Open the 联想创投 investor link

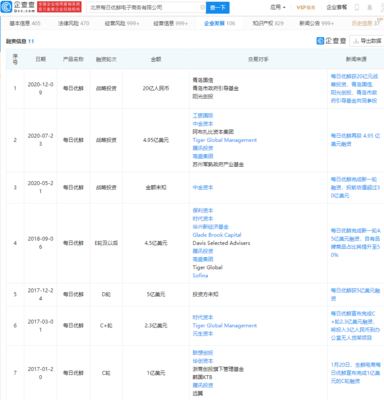click(x=203, y=353)
